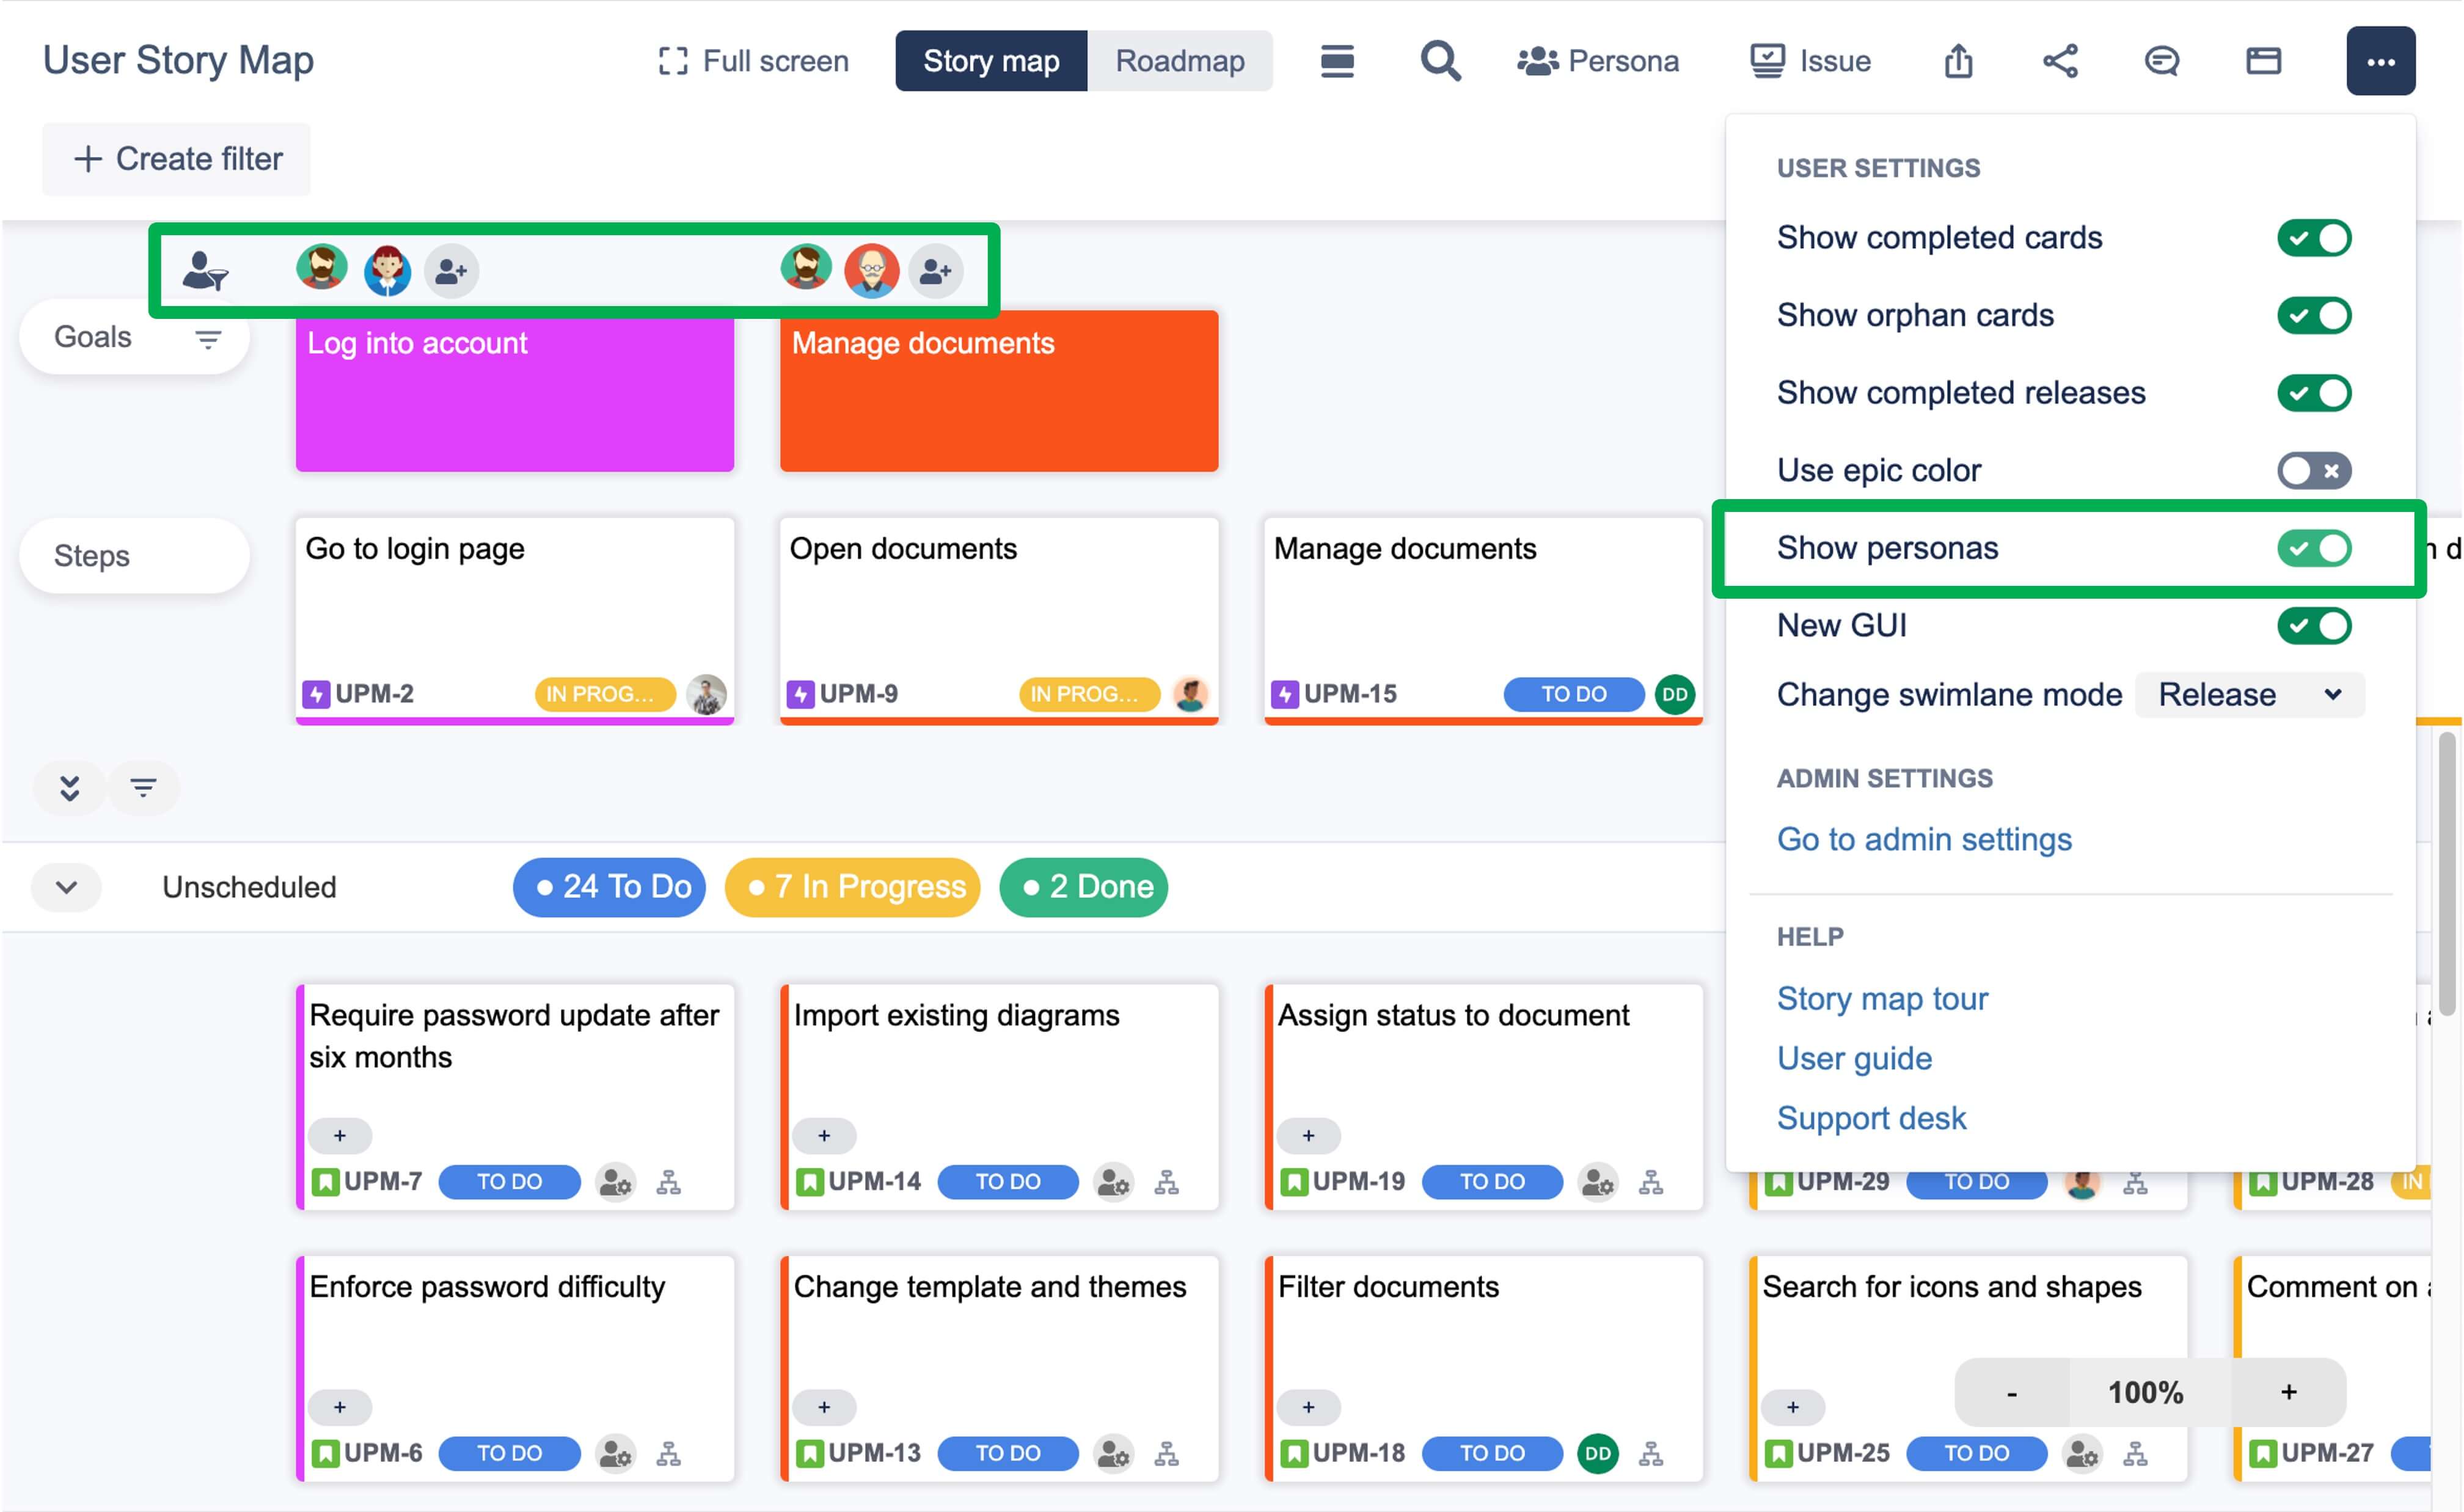The image size is (2464, 1512).
Task: Click the Create filter button
Action: point(177,159)
